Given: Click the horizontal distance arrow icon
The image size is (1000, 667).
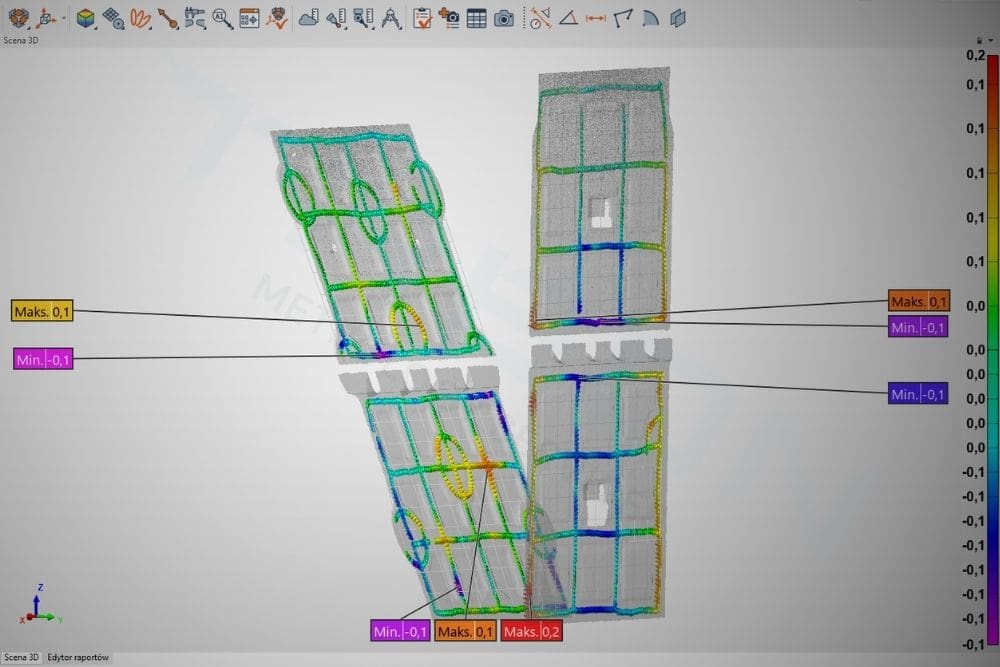Looking at the screenshot, I should point(596,17).
